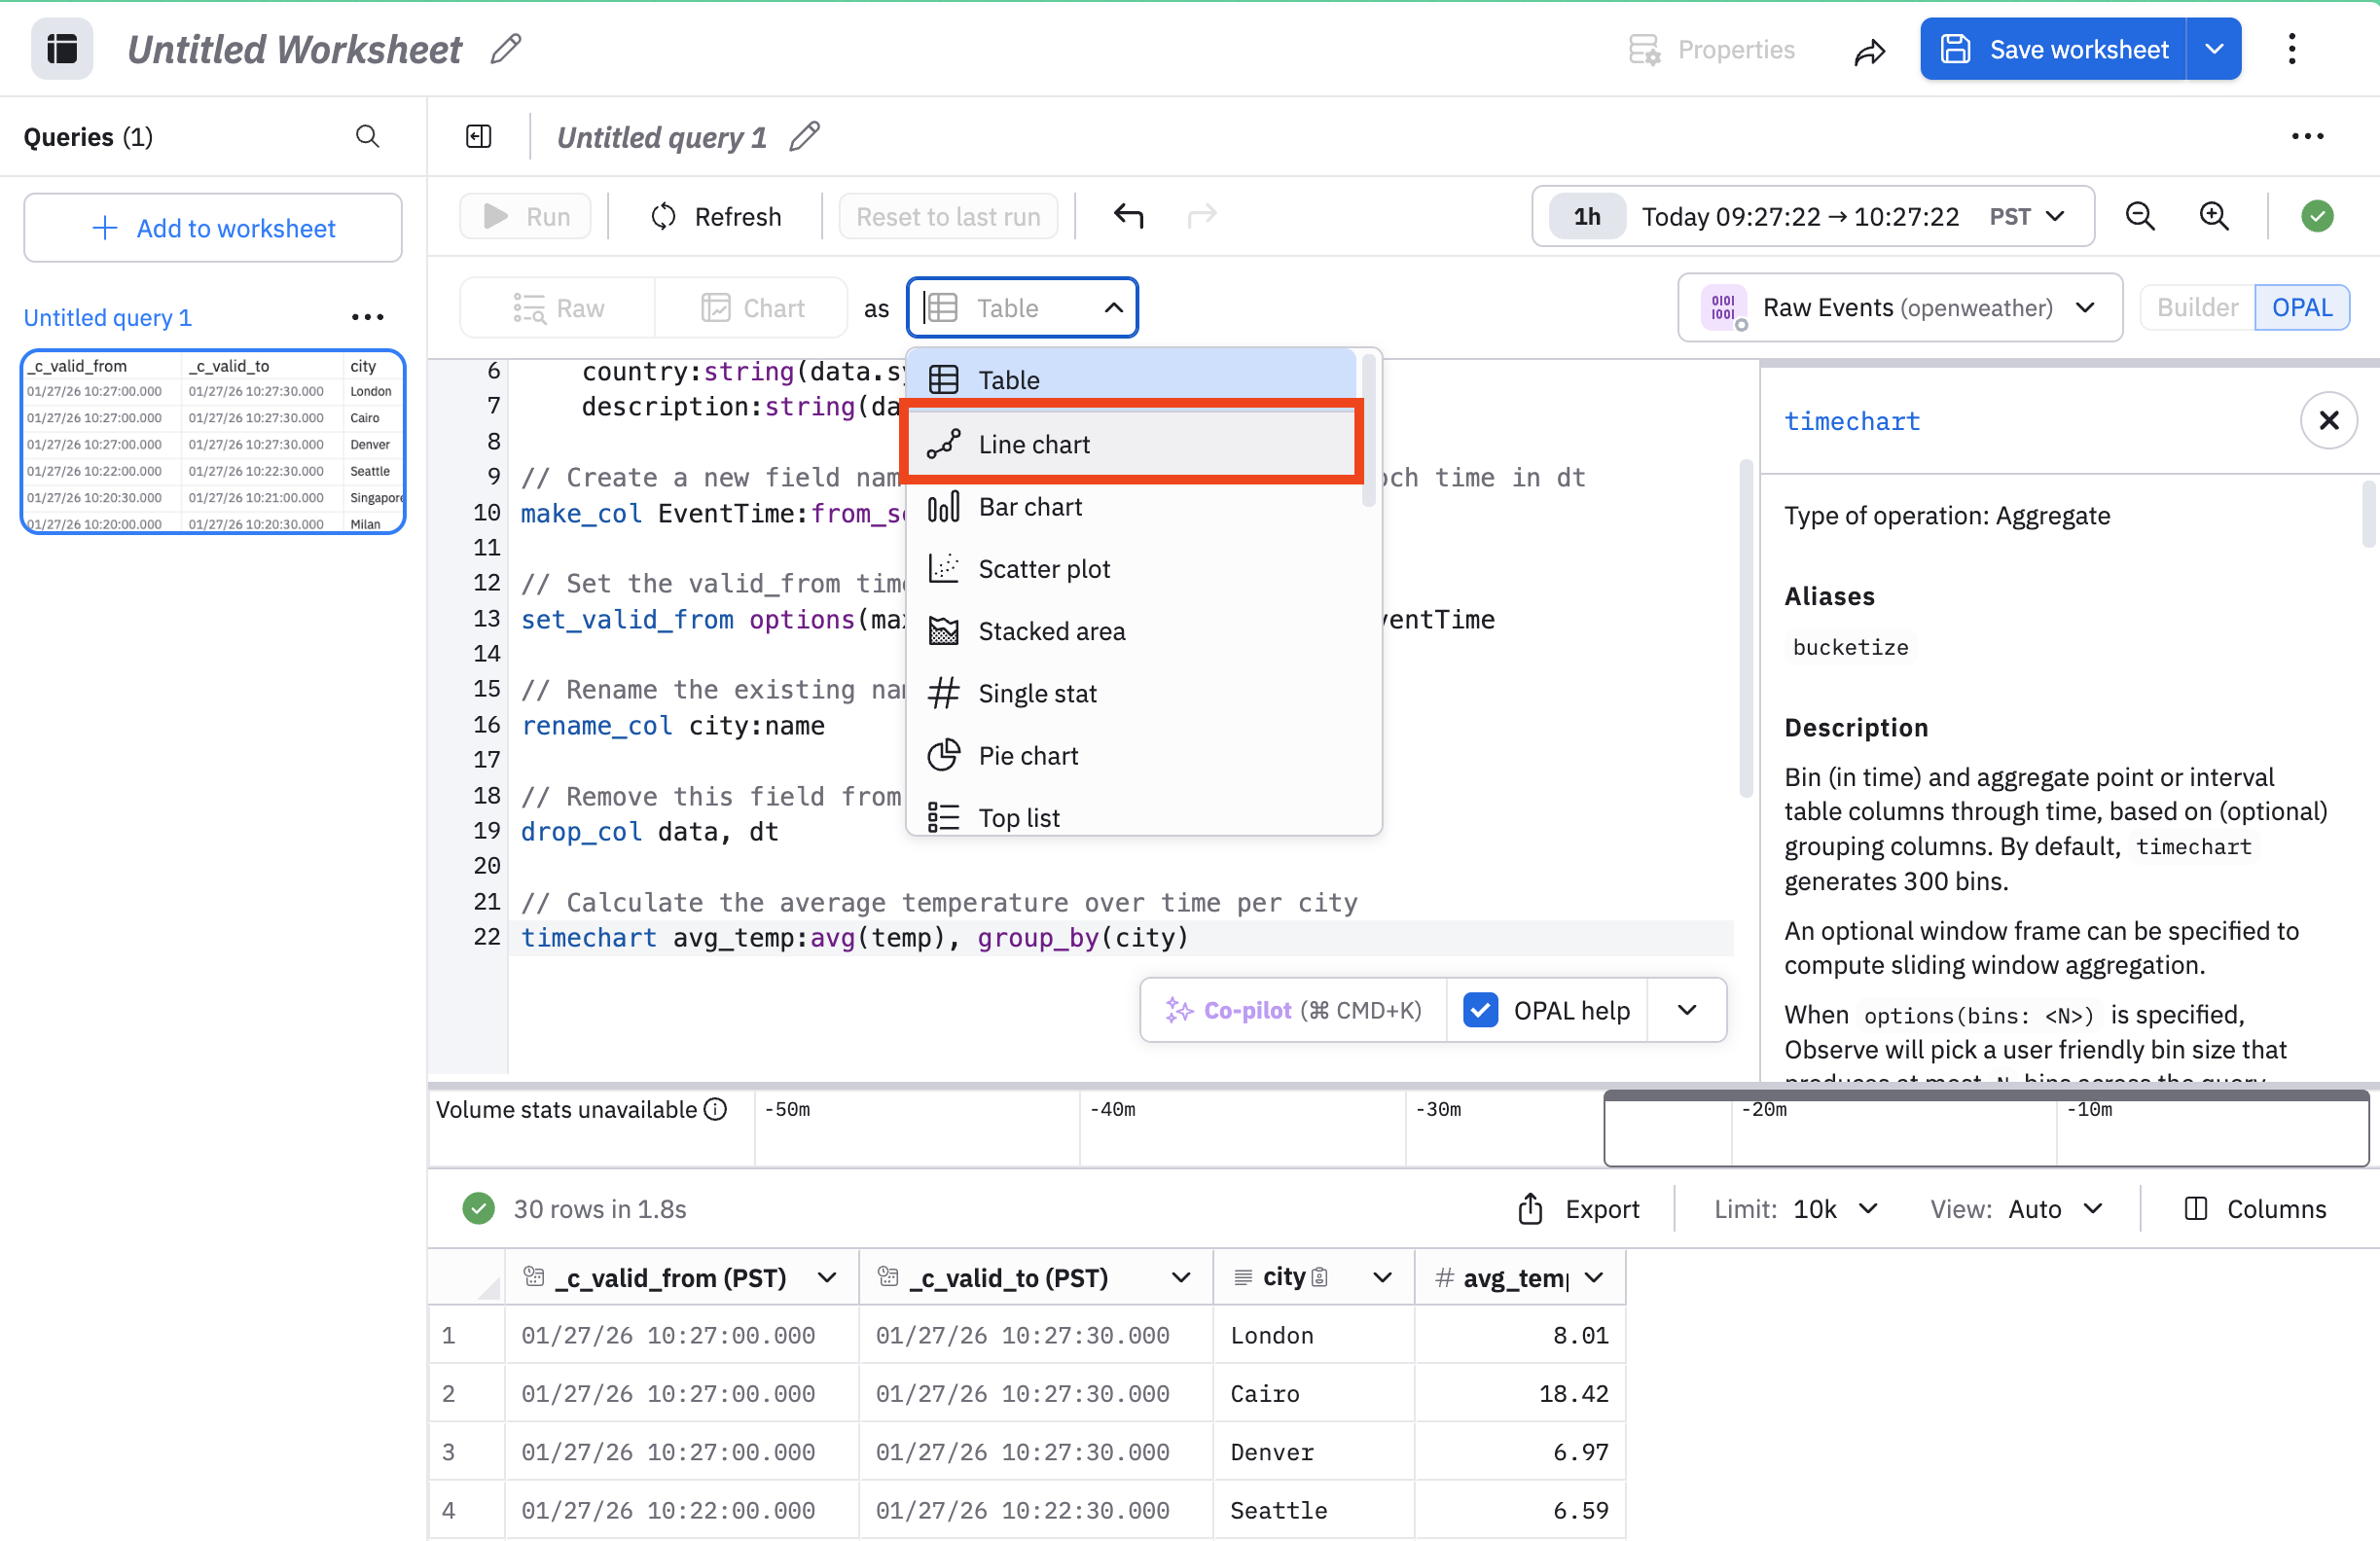This screenshot has width=2380, height=1541.
Task: Click the Add to worksheet button
Action: point(213,228)
